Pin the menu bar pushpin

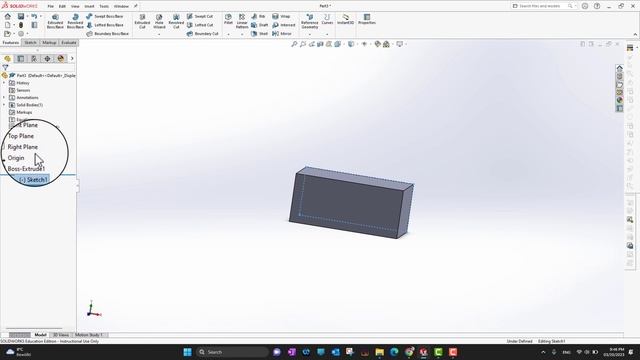(x=136, y=6)
